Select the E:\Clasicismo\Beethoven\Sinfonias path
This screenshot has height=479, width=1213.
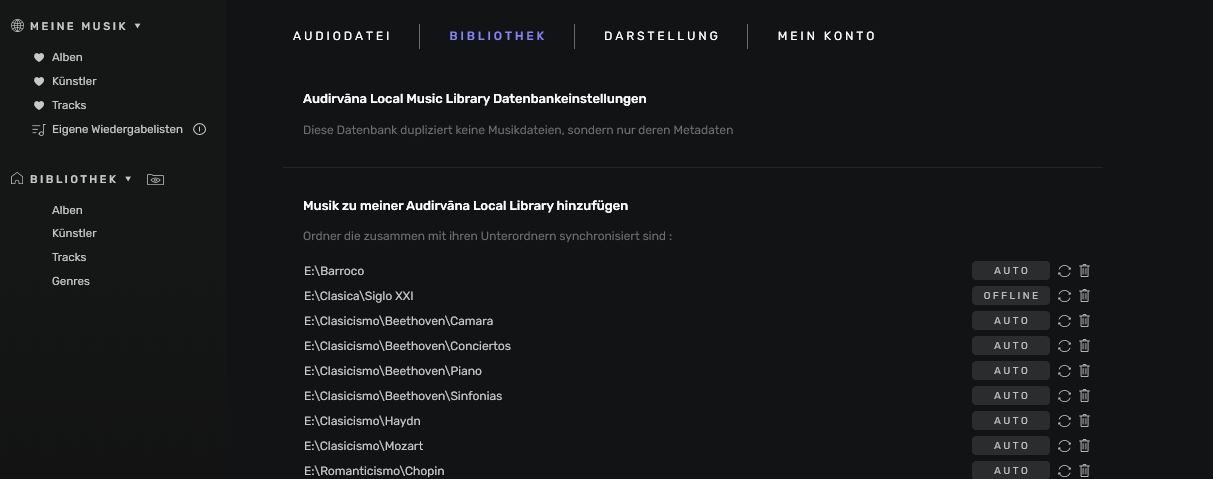[x=403, y=396]
